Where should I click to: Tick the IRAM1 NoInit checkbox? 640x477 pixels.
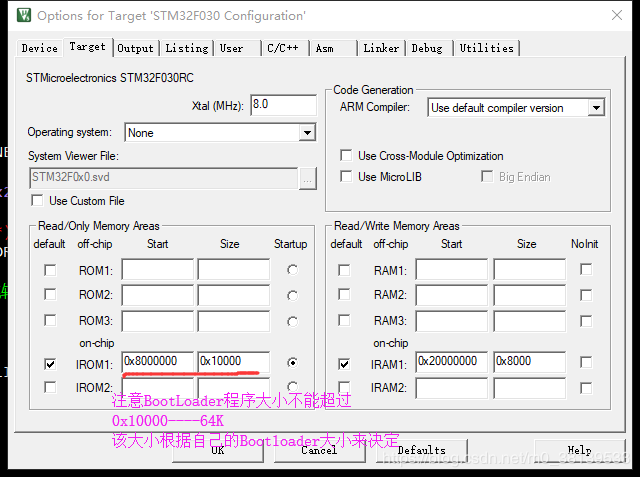586,362
